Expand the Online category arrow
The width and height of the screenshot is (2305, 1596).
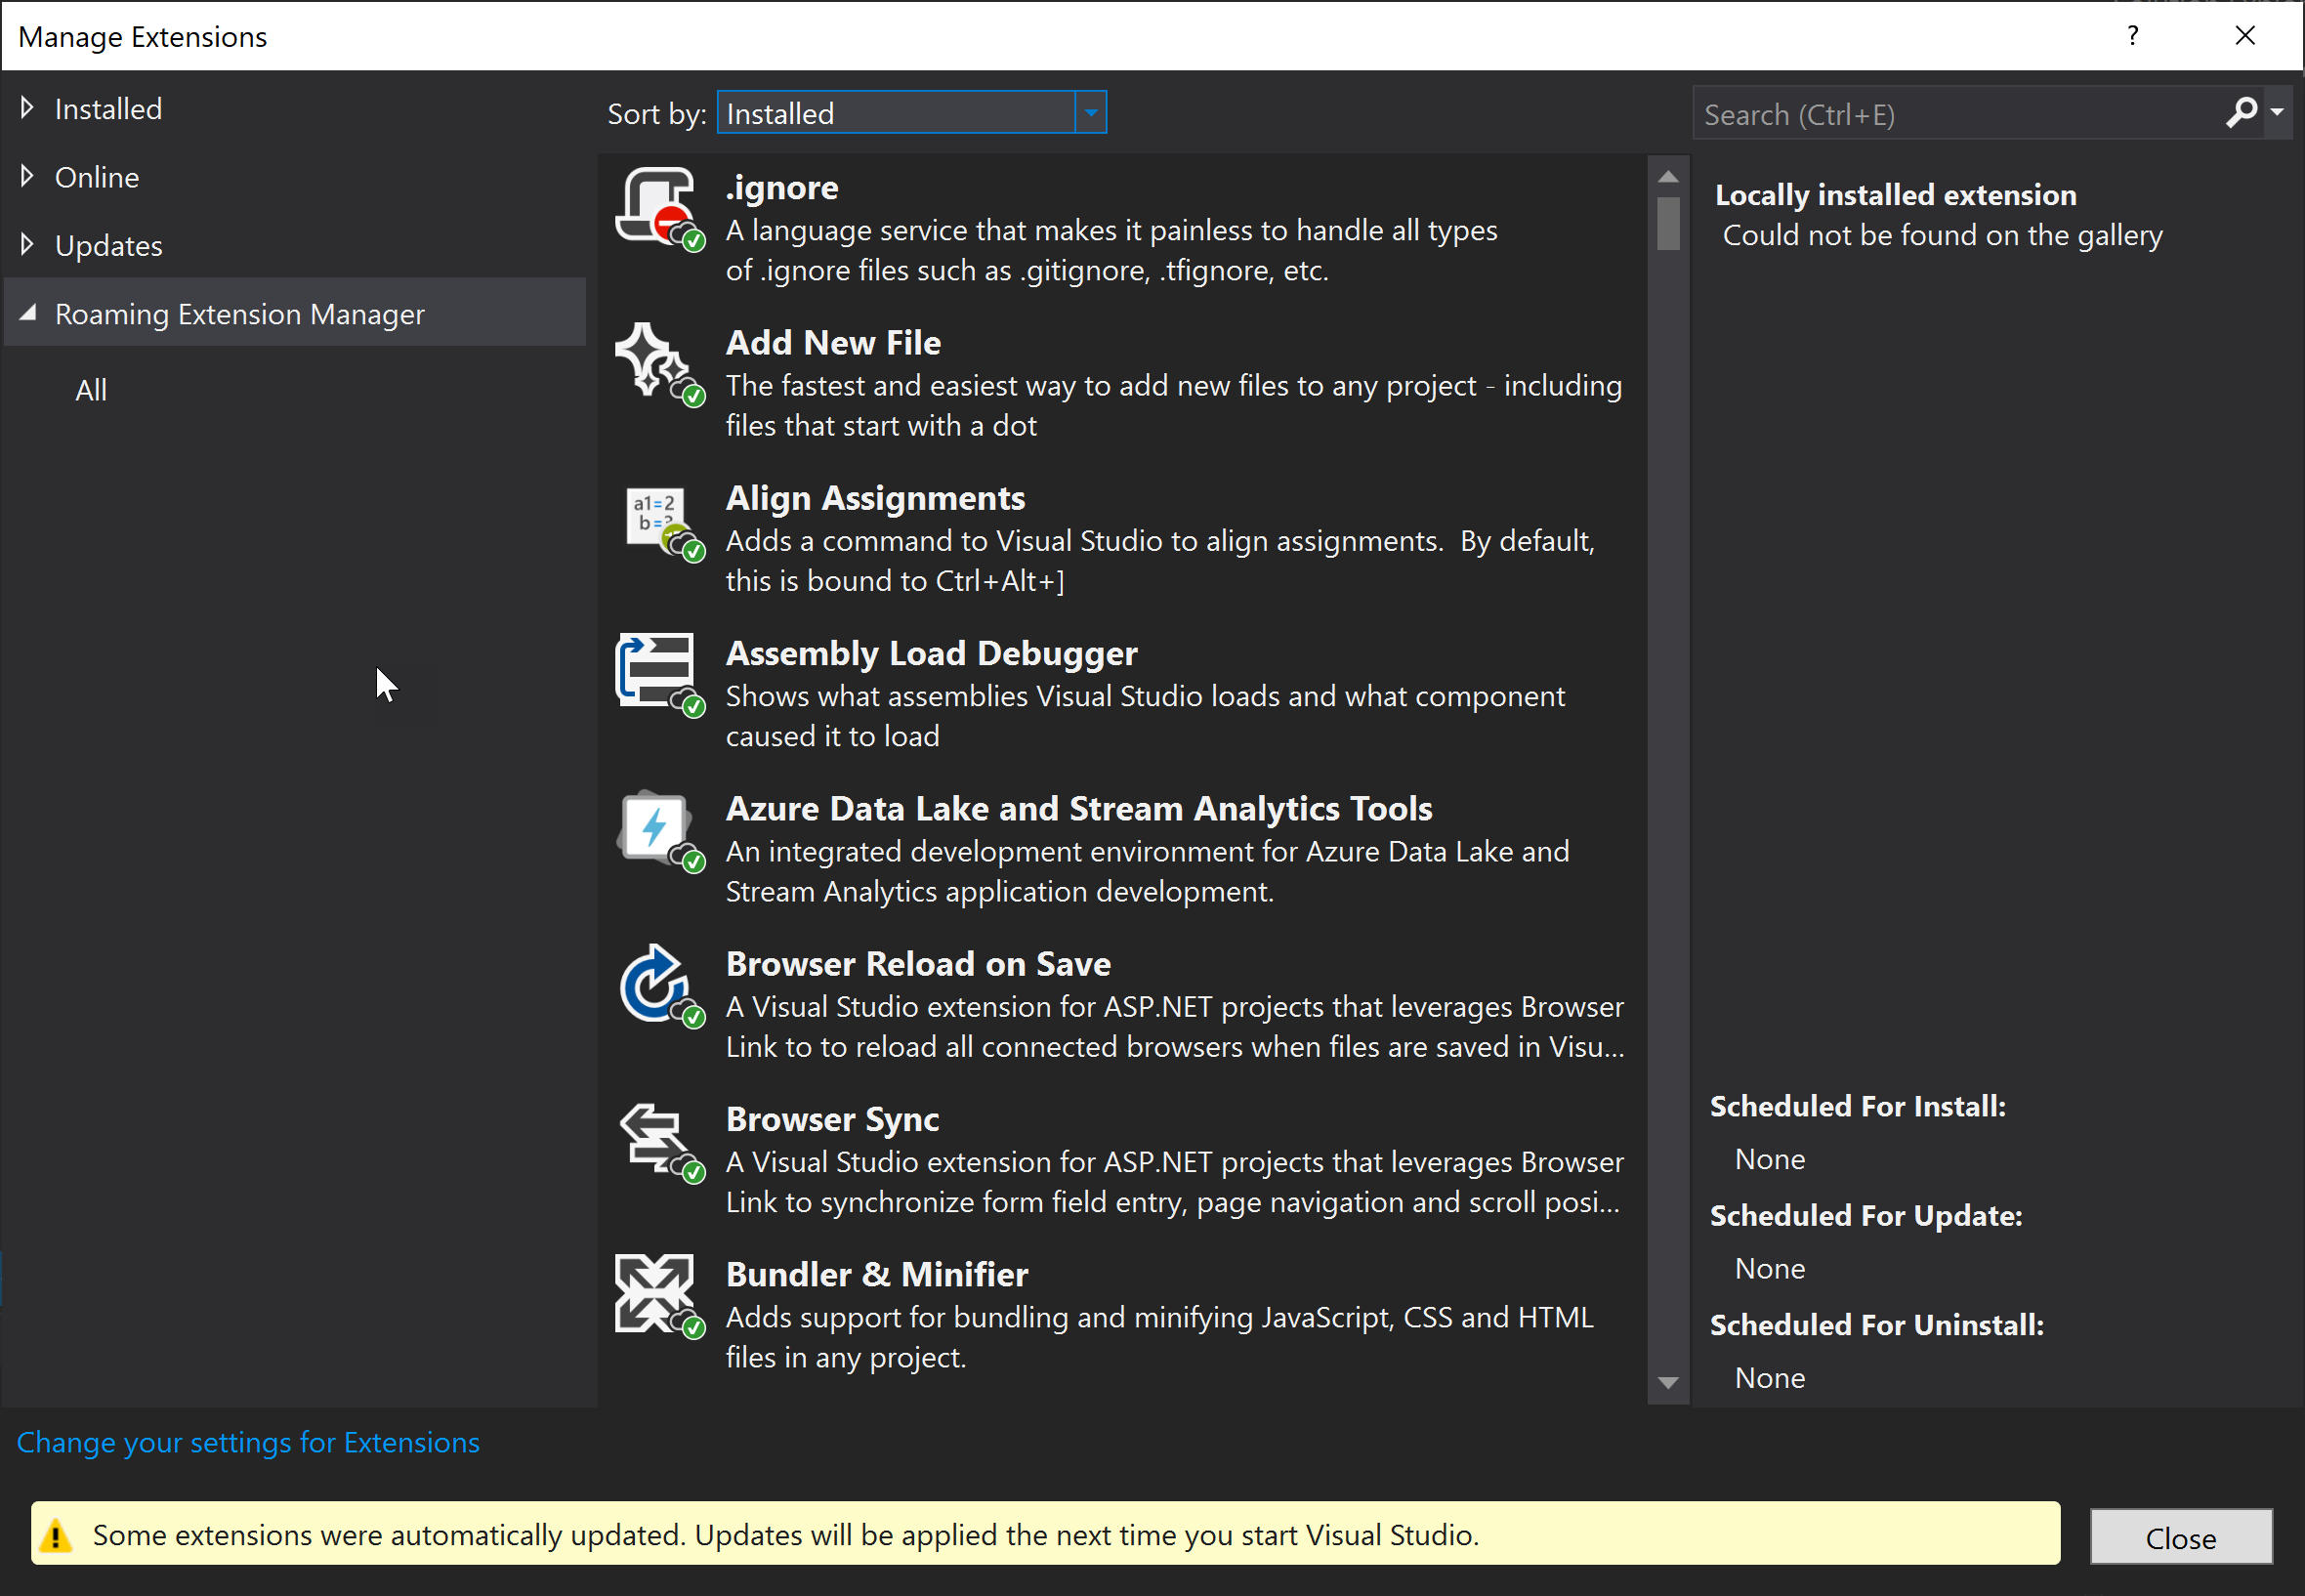[x=27, y=176]
